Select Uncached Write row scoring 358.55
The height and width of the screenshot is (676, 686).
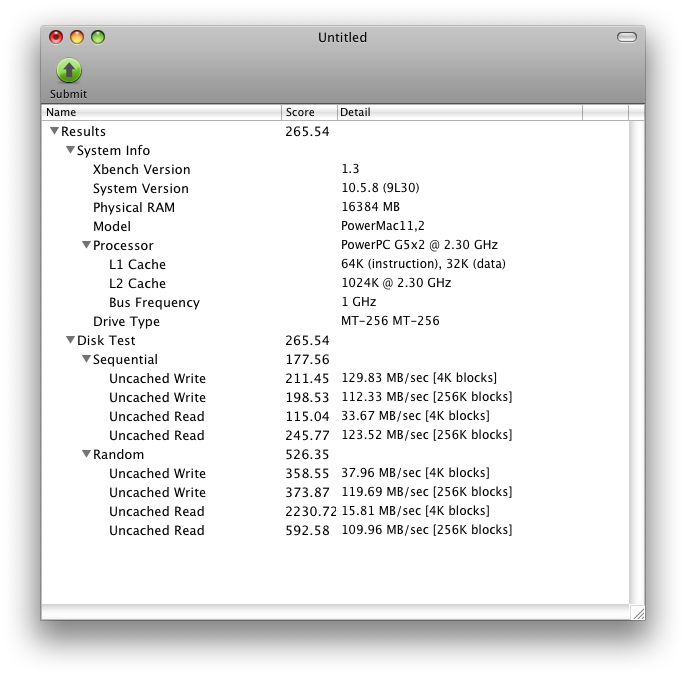pyautogui.click(x=336, y=473)
